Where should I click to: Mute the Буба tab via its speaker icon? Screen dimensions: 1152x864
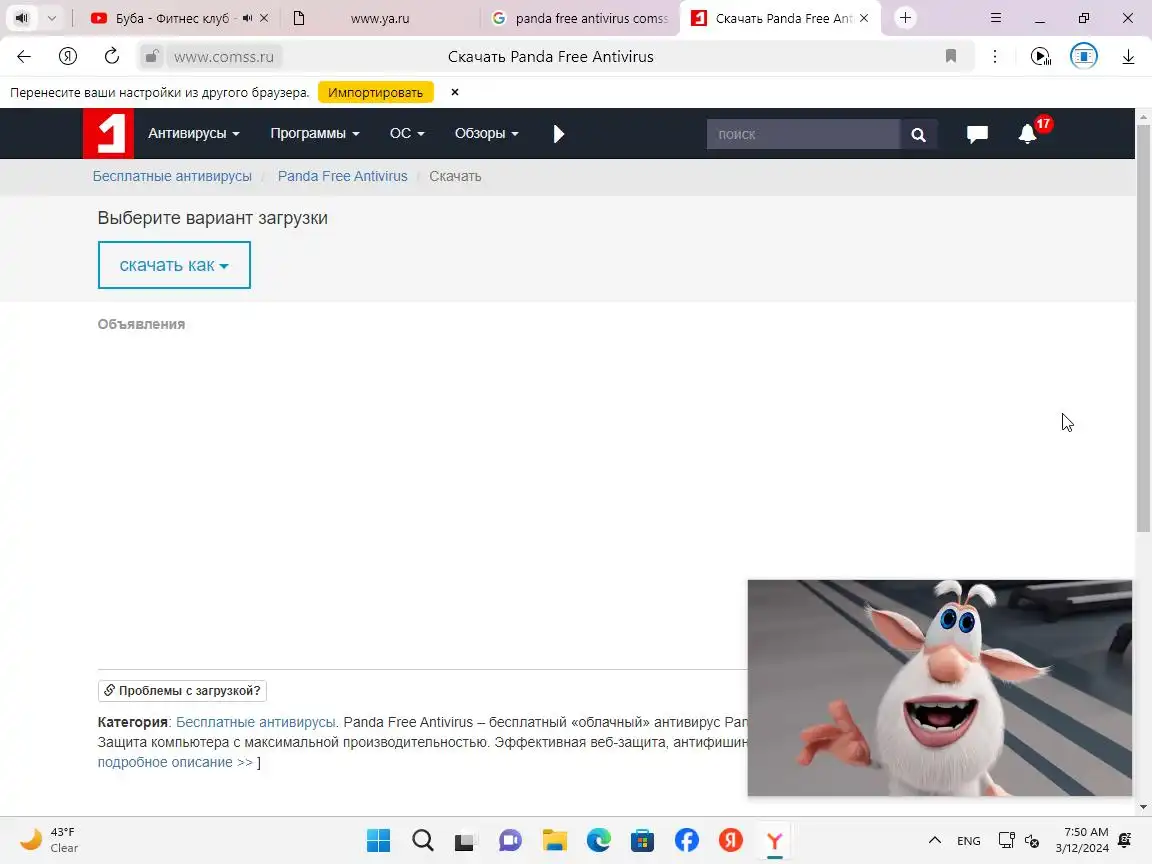pyautogui.click(x=248, y=18)
